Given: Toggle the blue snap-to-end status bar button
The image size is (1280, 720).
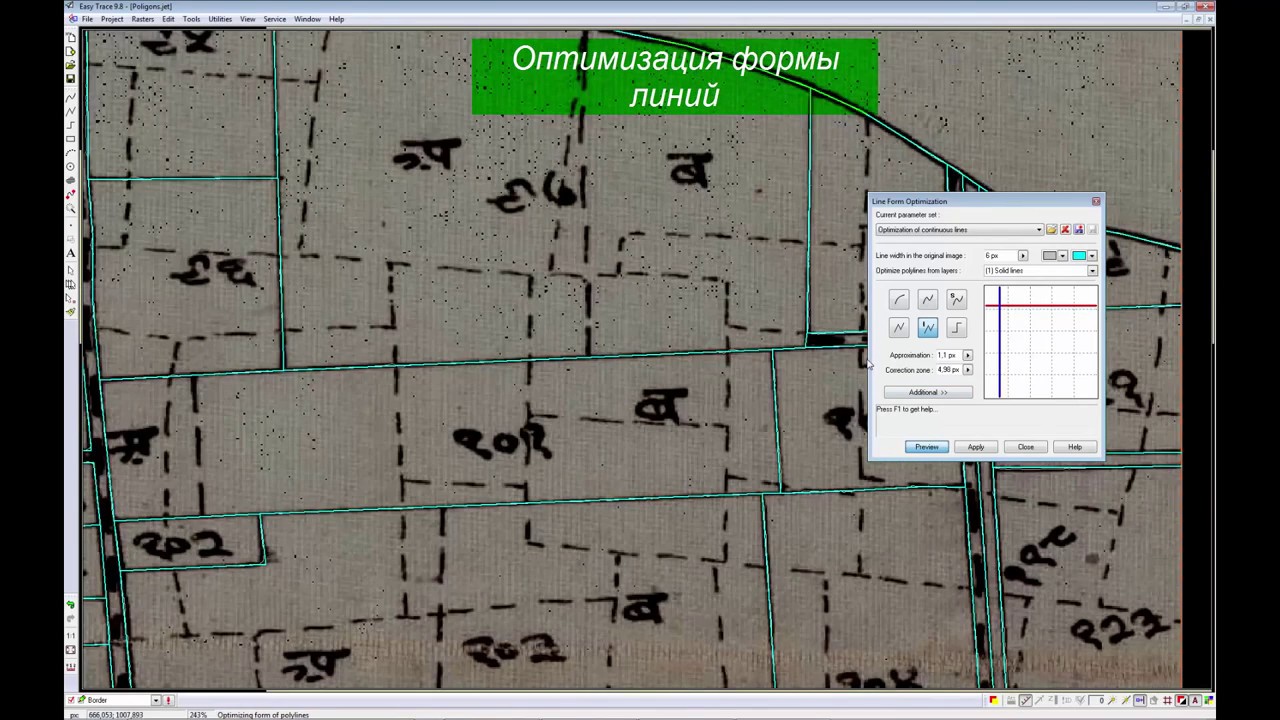Looking at the screenshot, I should click(1139, 700).
